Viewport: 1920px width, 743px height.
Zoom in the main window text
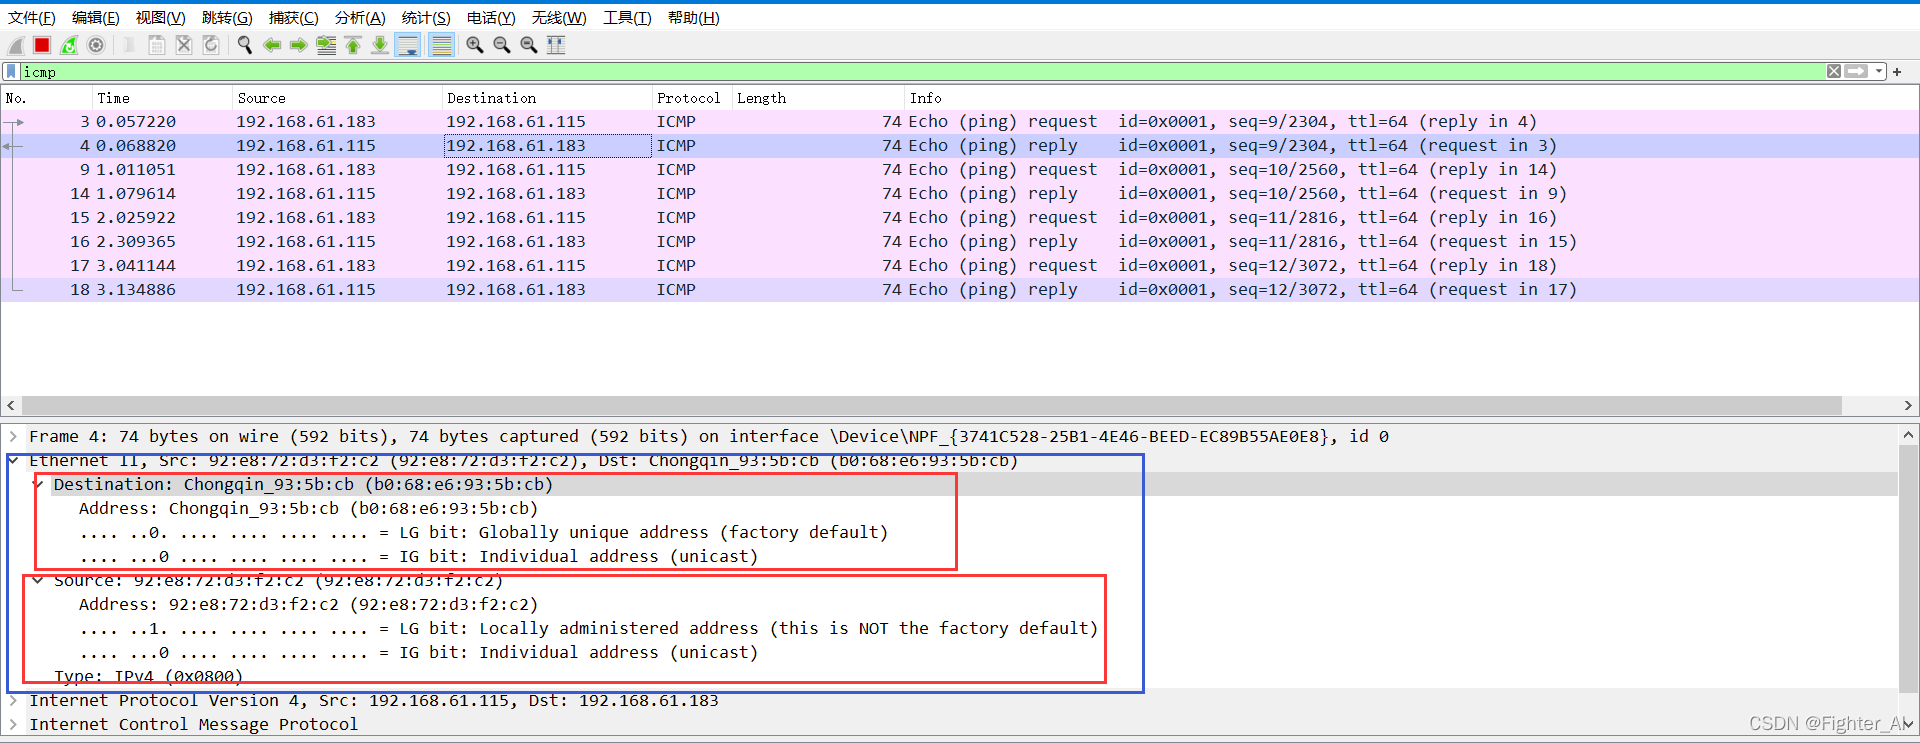coord(475,45)
